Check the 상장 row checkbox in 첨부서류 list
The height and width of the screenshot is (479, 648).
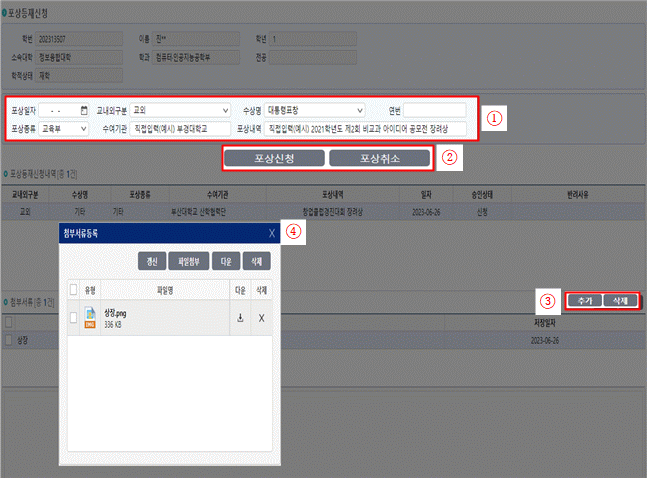pos(8,340)
